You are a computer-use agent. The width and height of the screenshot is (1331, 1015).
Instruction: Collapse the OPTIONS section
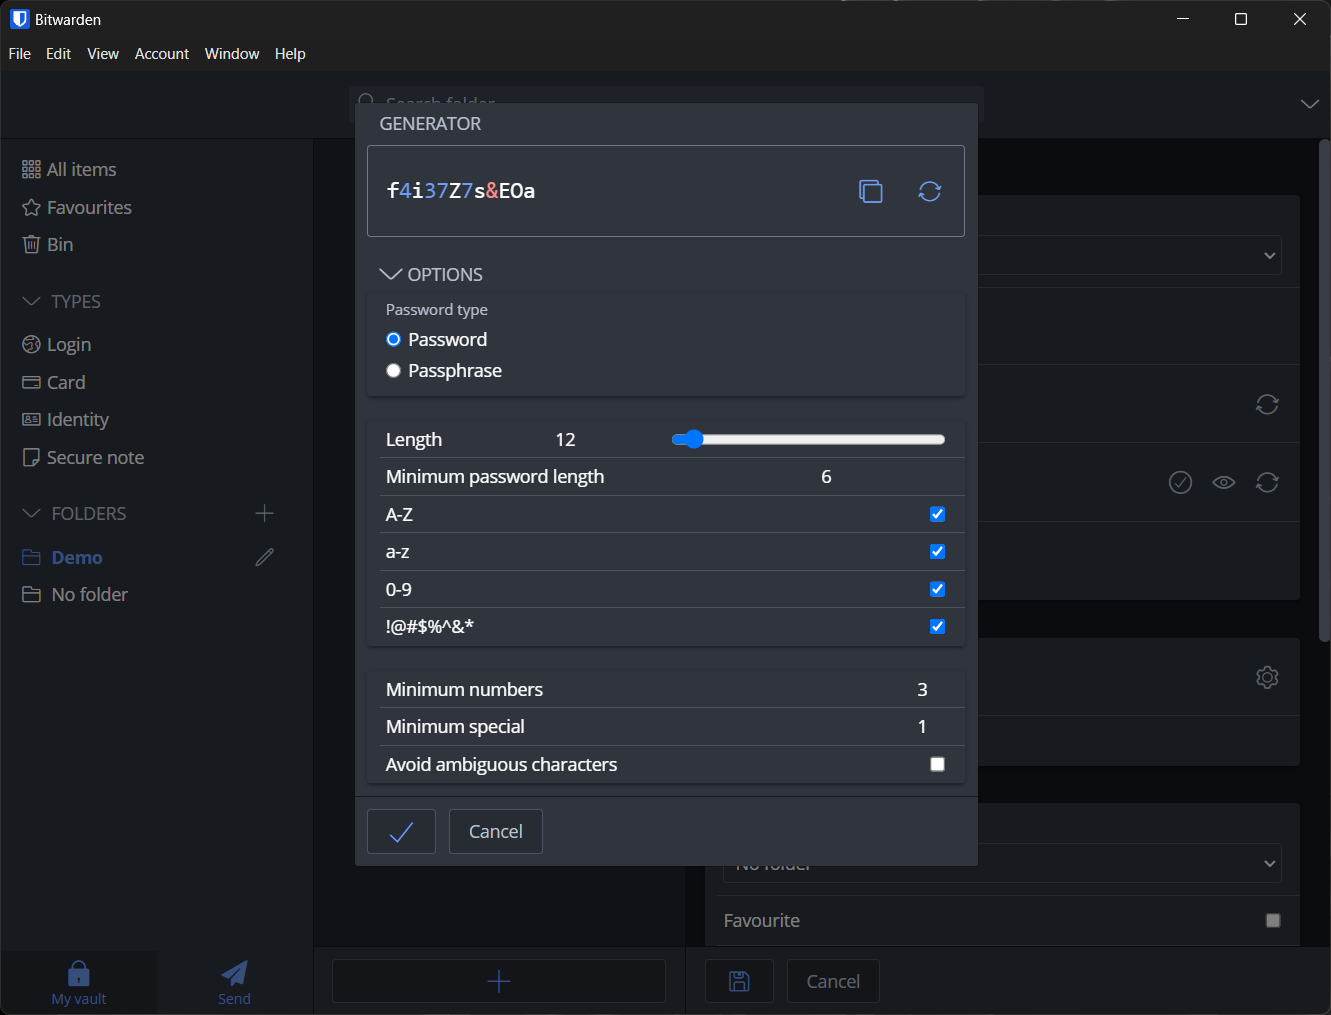(431, 274)
